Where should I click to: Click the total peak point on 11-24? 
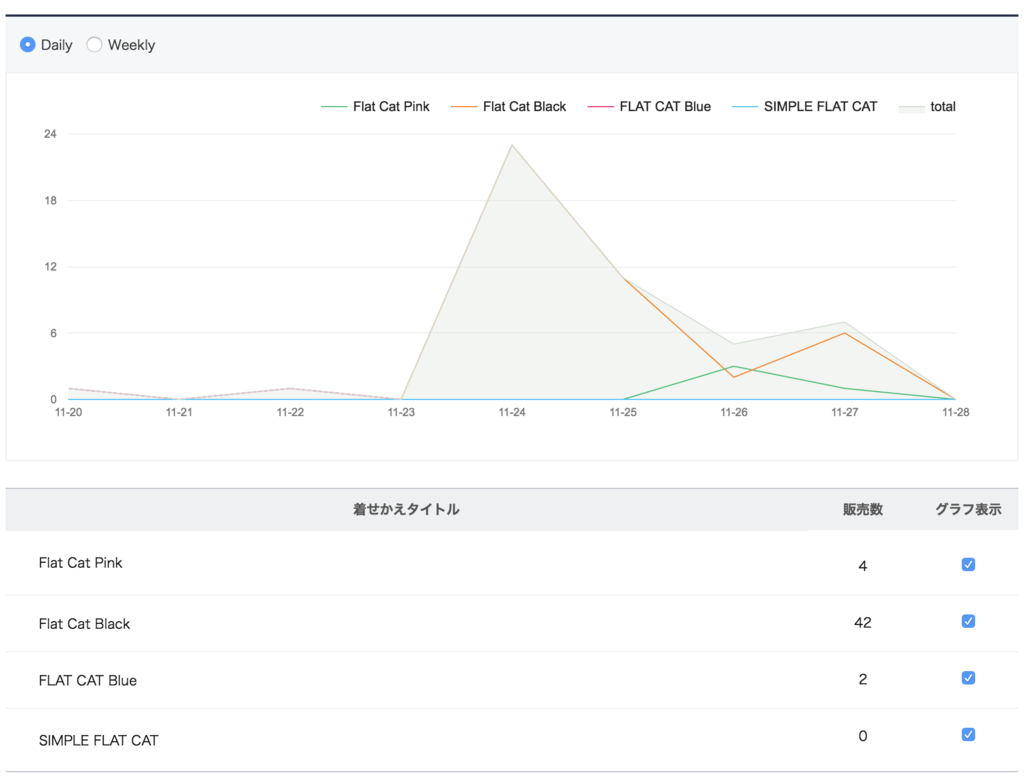click(x=512, y=145)
